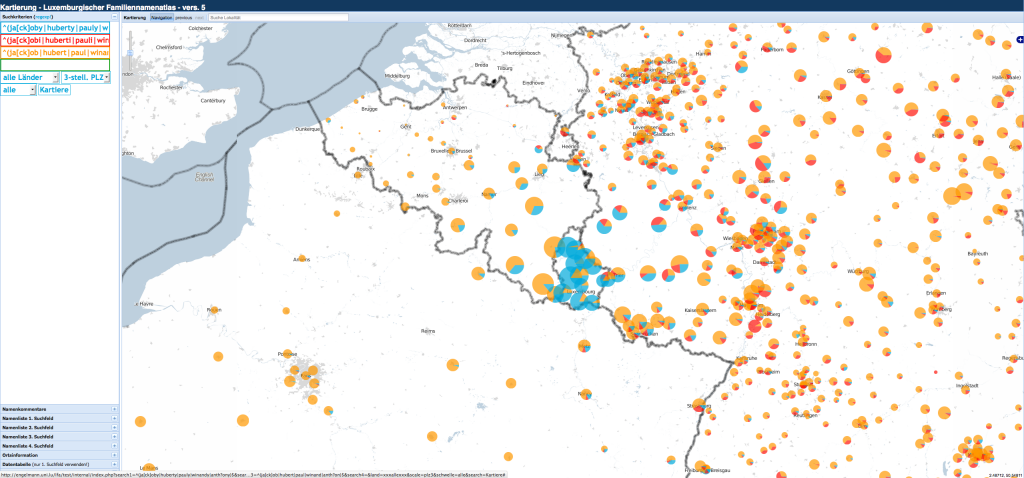The image size is (1024, 478).
Task: Click the red second search field
Action: pyautogui.click(x=55, y=40)
